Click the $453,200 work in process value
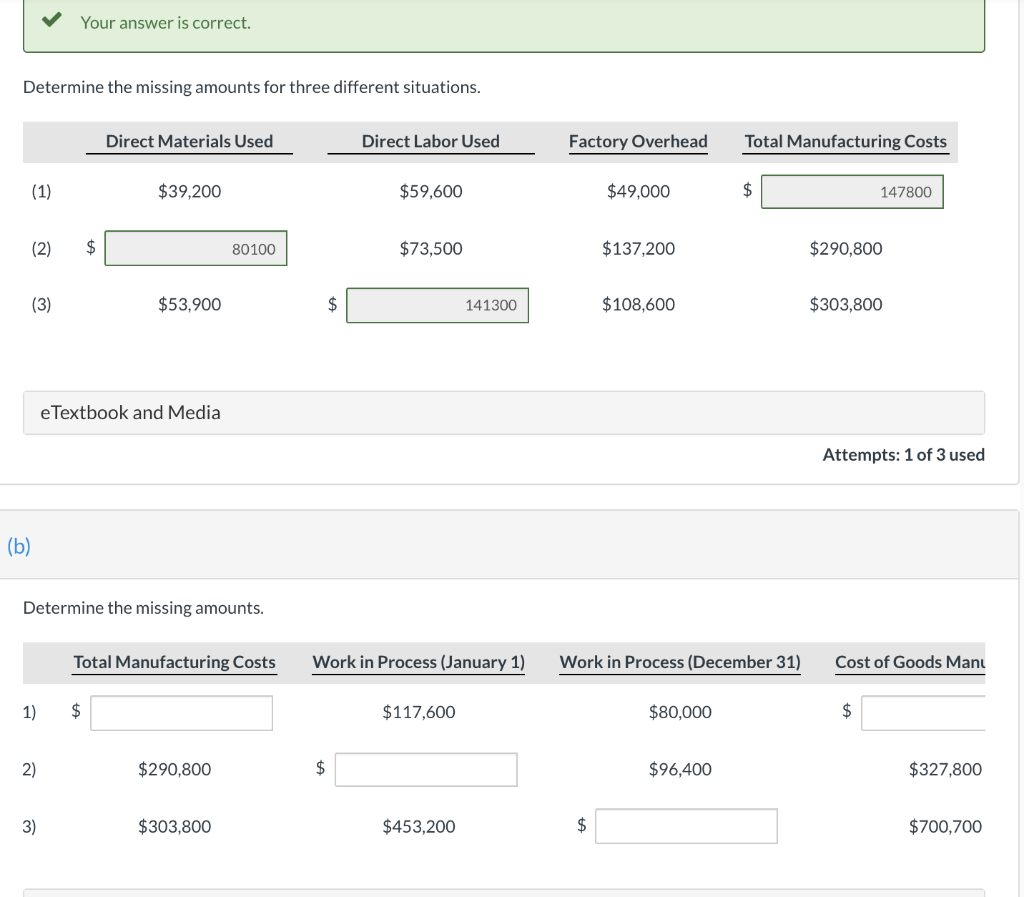Image resolution: width=1024 pixels, height=897 pixels. pyautogui.click(x=419, y=826)
